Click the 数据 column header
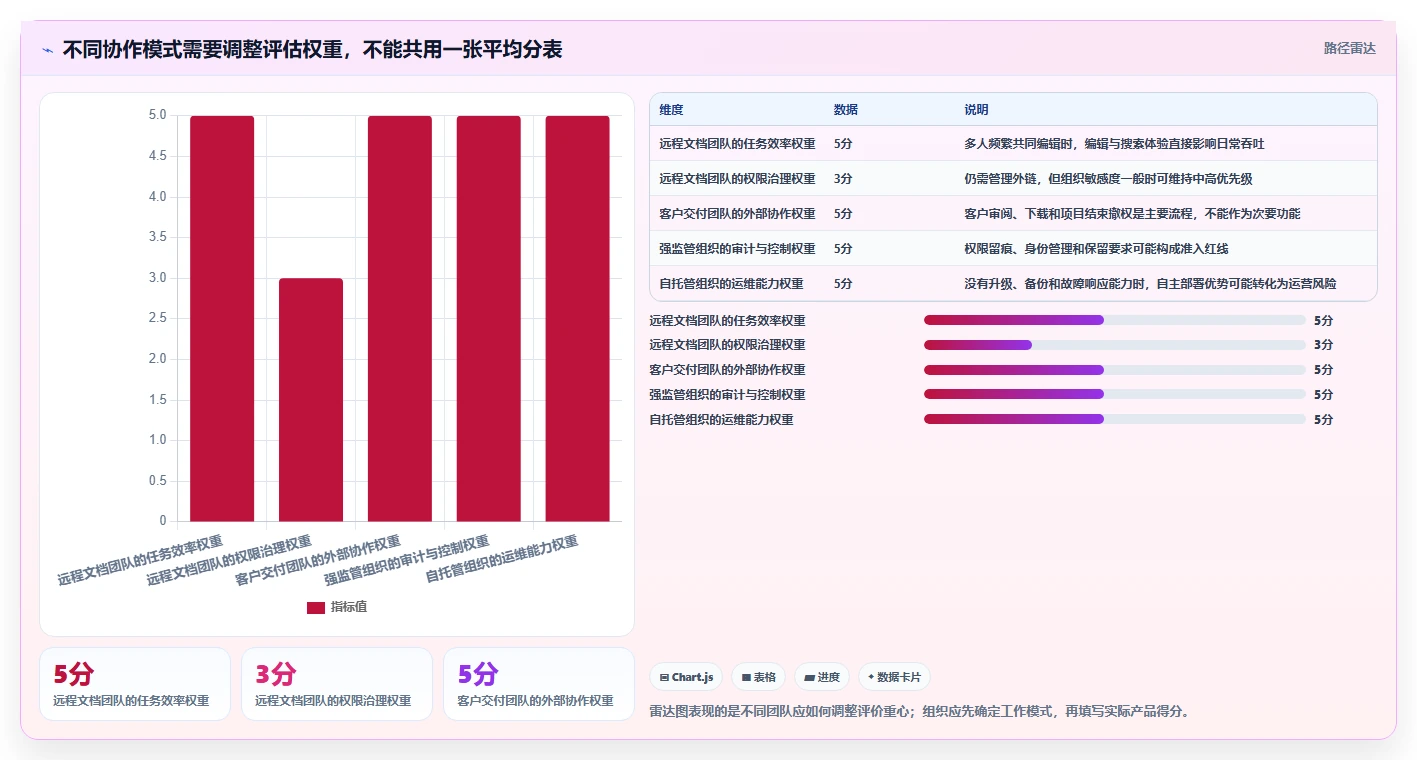 846,110
